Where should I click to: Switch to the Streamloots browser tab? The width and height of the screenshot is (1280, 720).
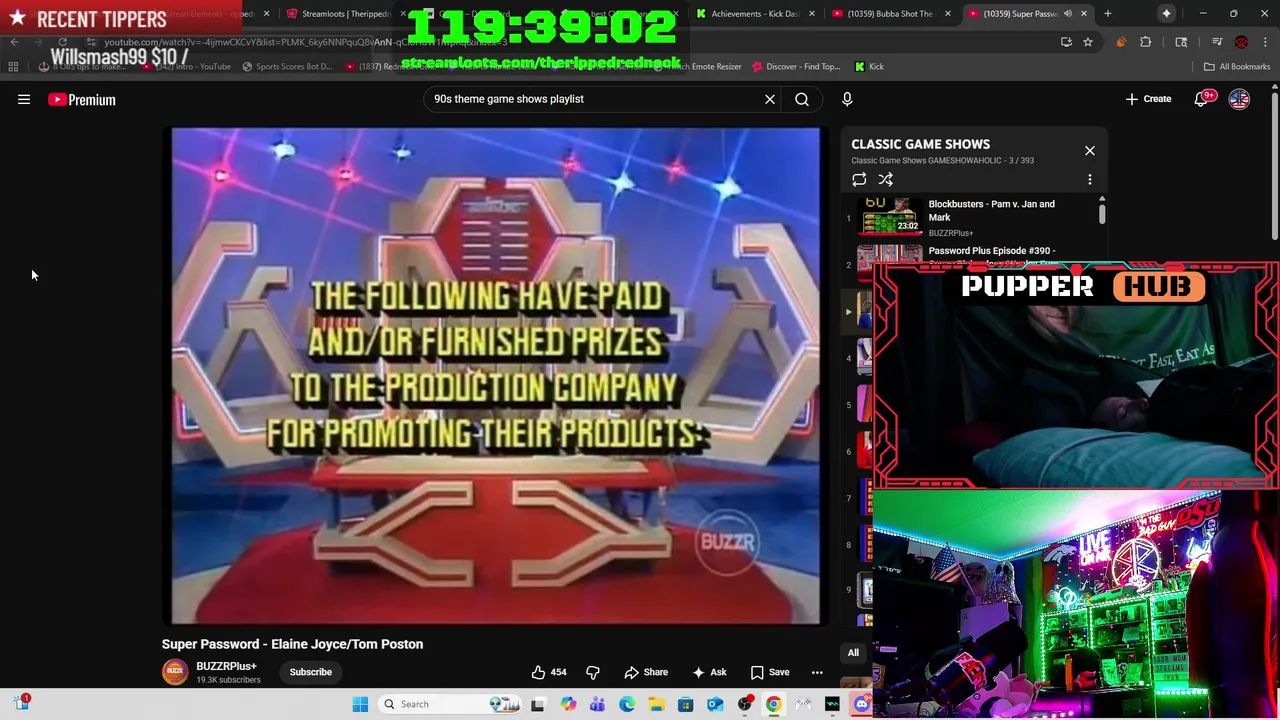point(345,14)
